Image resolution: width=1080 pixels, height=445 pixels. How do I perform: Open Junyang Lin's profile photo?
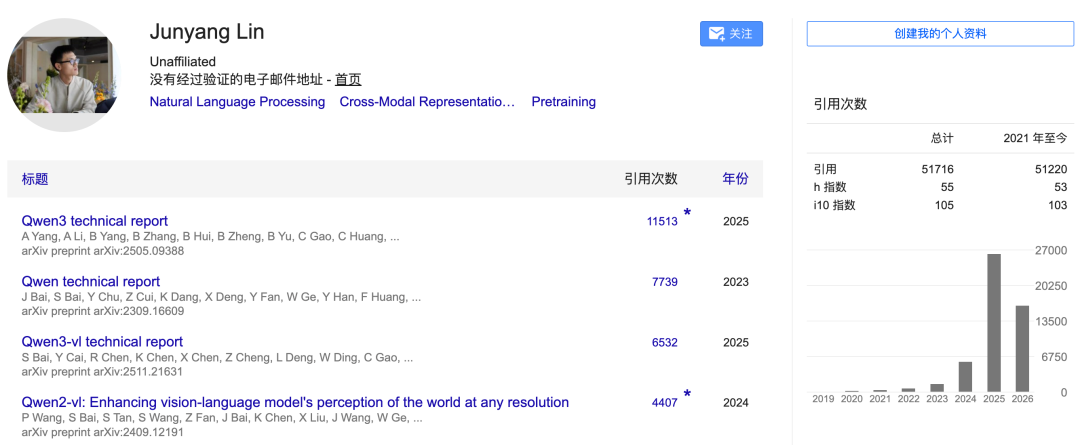click(x=64, y=76)
